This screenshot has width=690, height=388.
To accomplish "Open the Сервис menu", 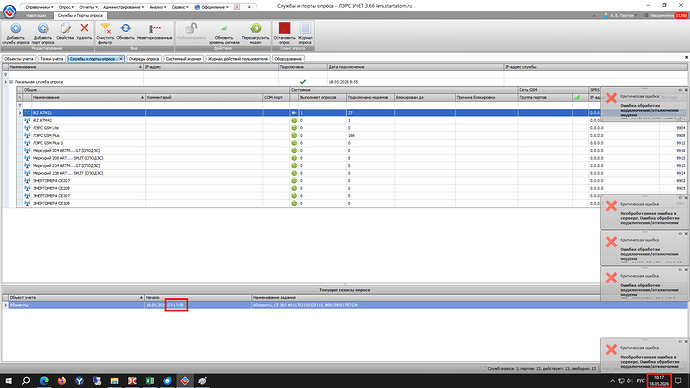I will (180, 7).
